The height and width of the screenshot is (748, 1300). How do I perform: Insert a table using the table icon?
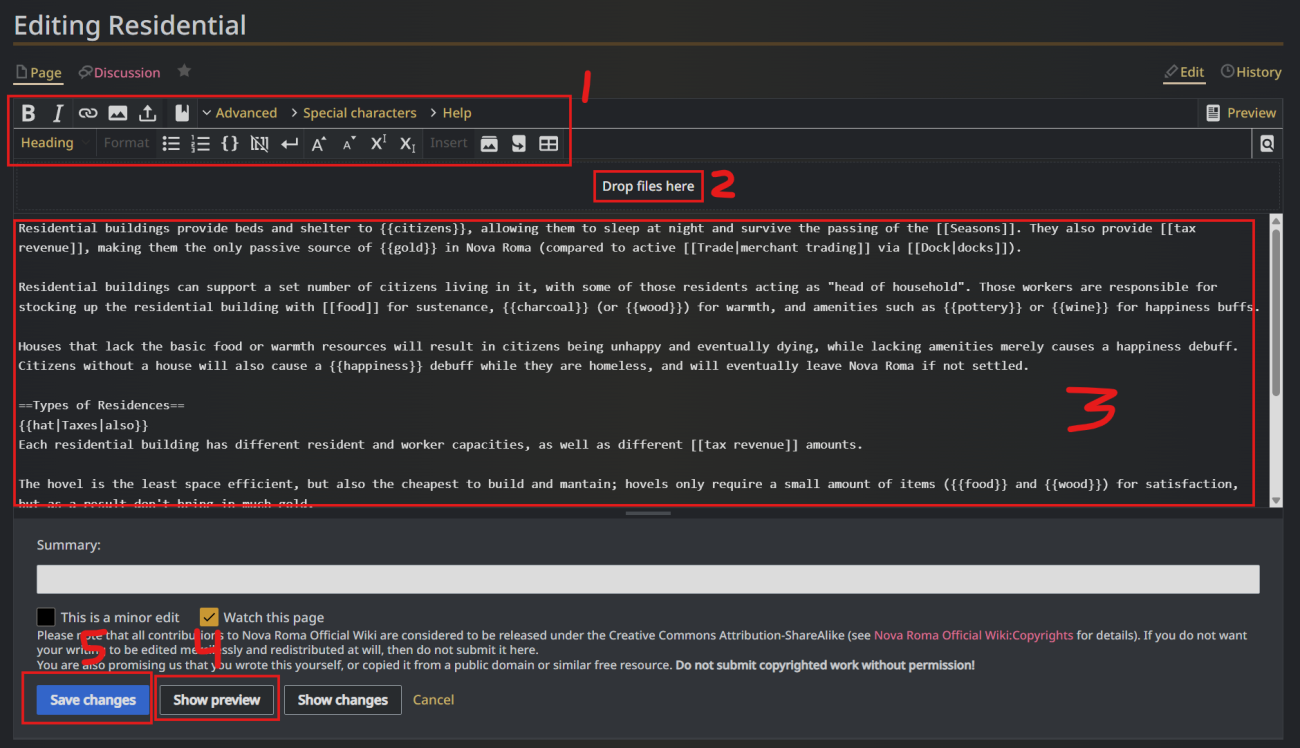tap(548, 143)
